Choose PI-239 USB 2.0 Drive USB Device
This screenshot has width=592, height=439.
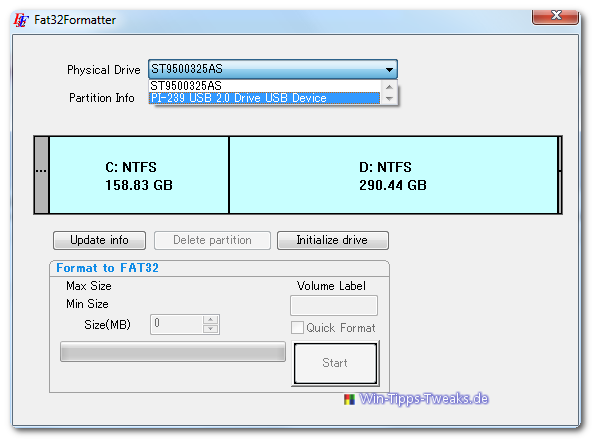(x=265, y=98)
